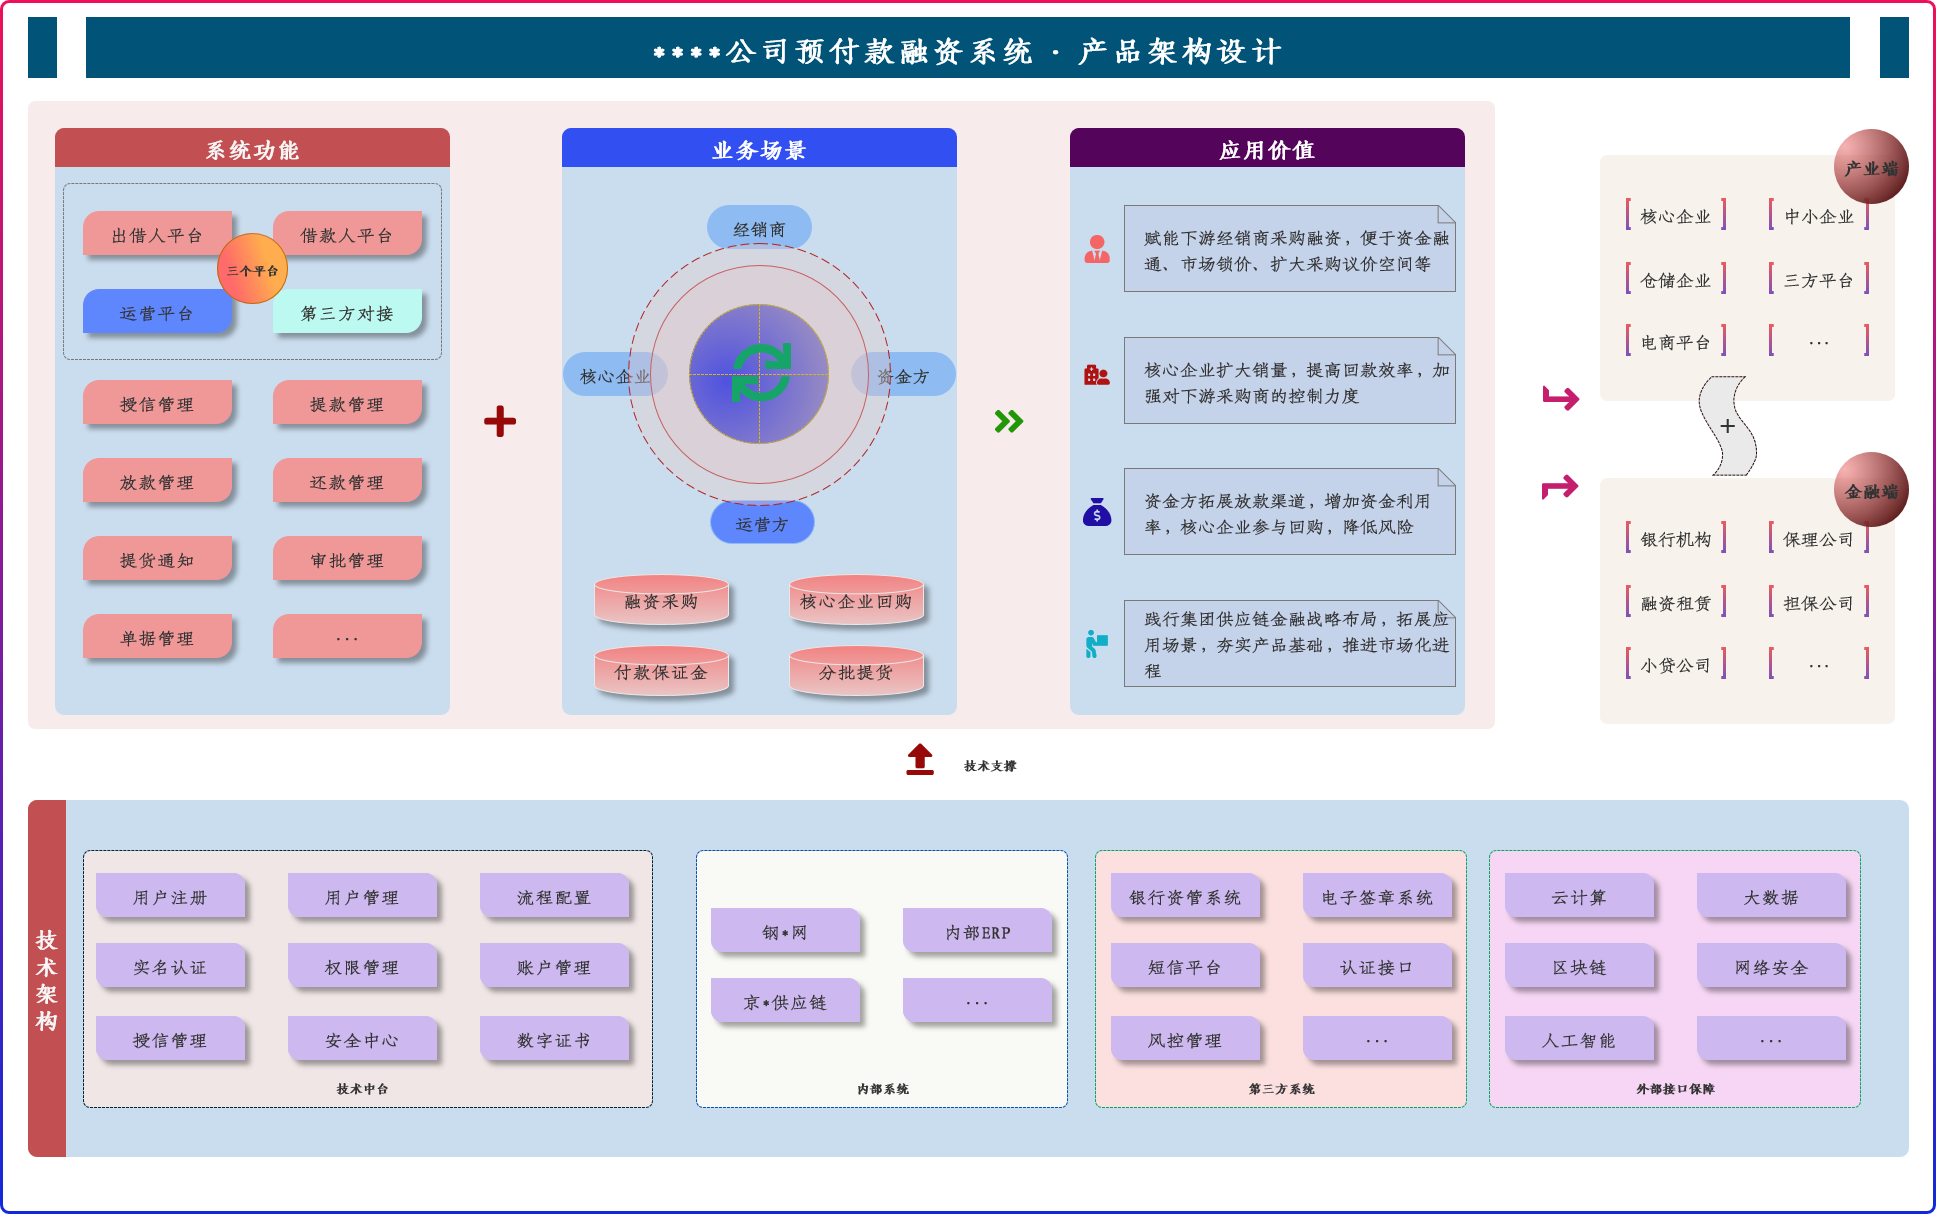Click the 金融端 round badge

point(1871,490)
